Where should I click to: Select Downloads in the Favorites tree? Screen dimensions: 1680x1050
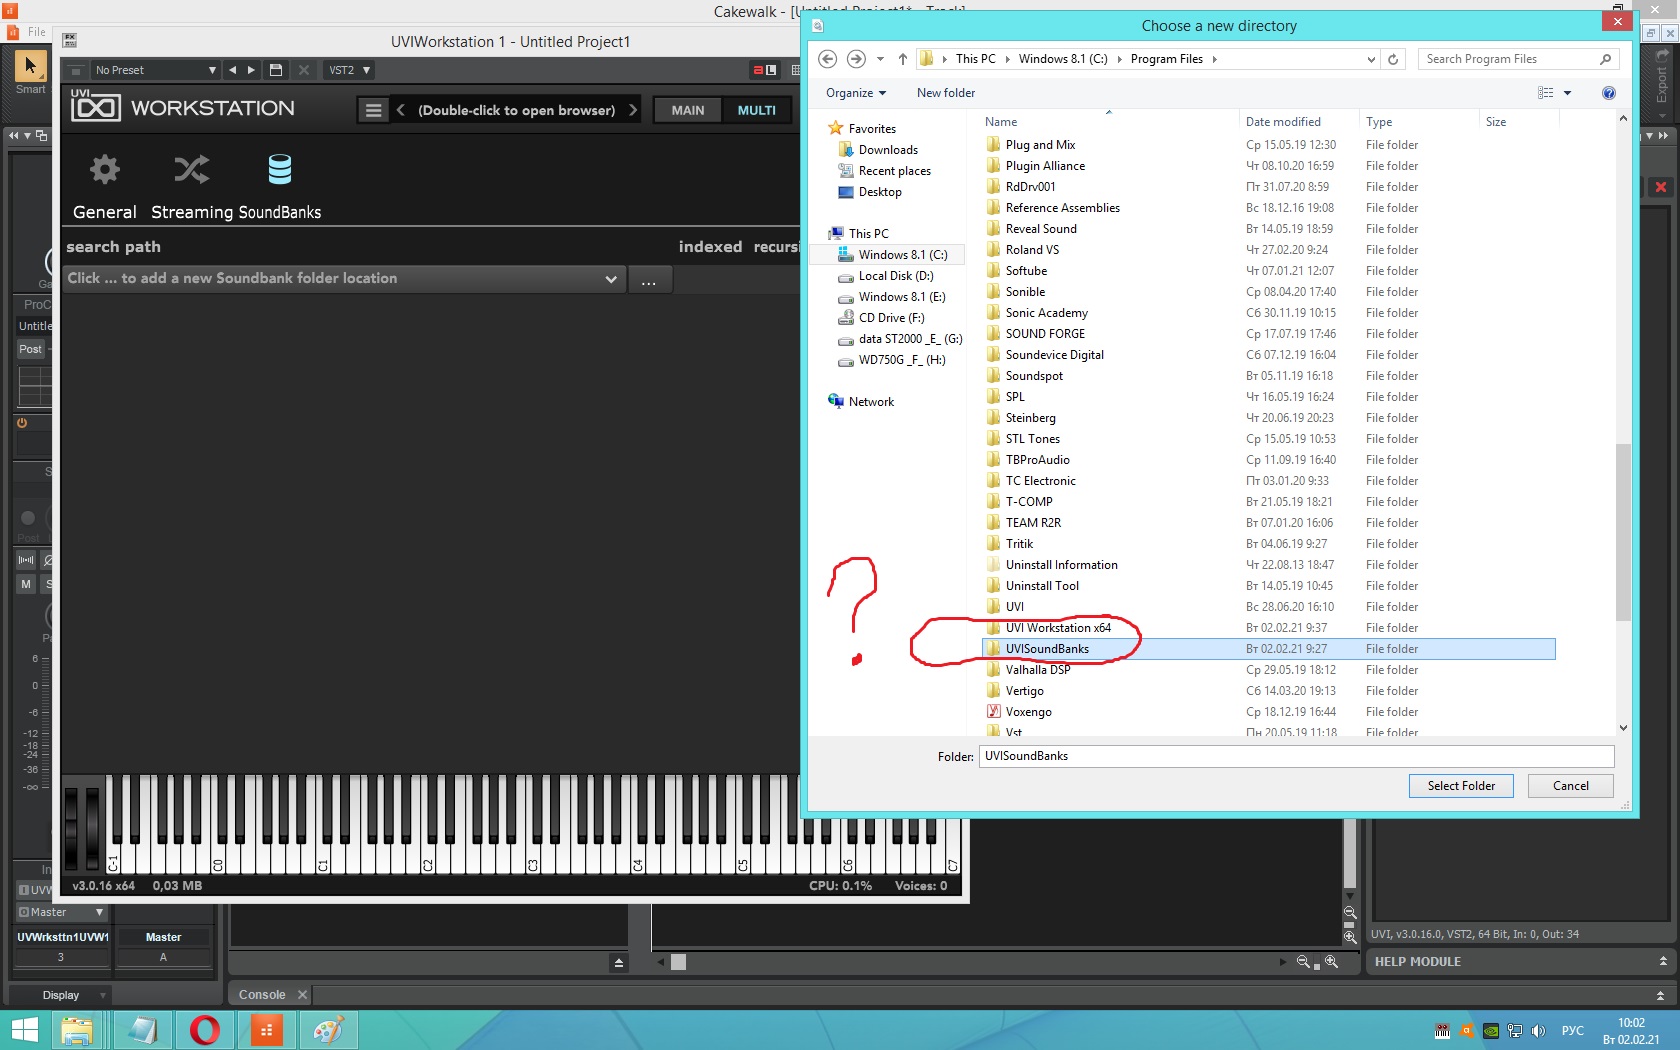pos(887,150)
